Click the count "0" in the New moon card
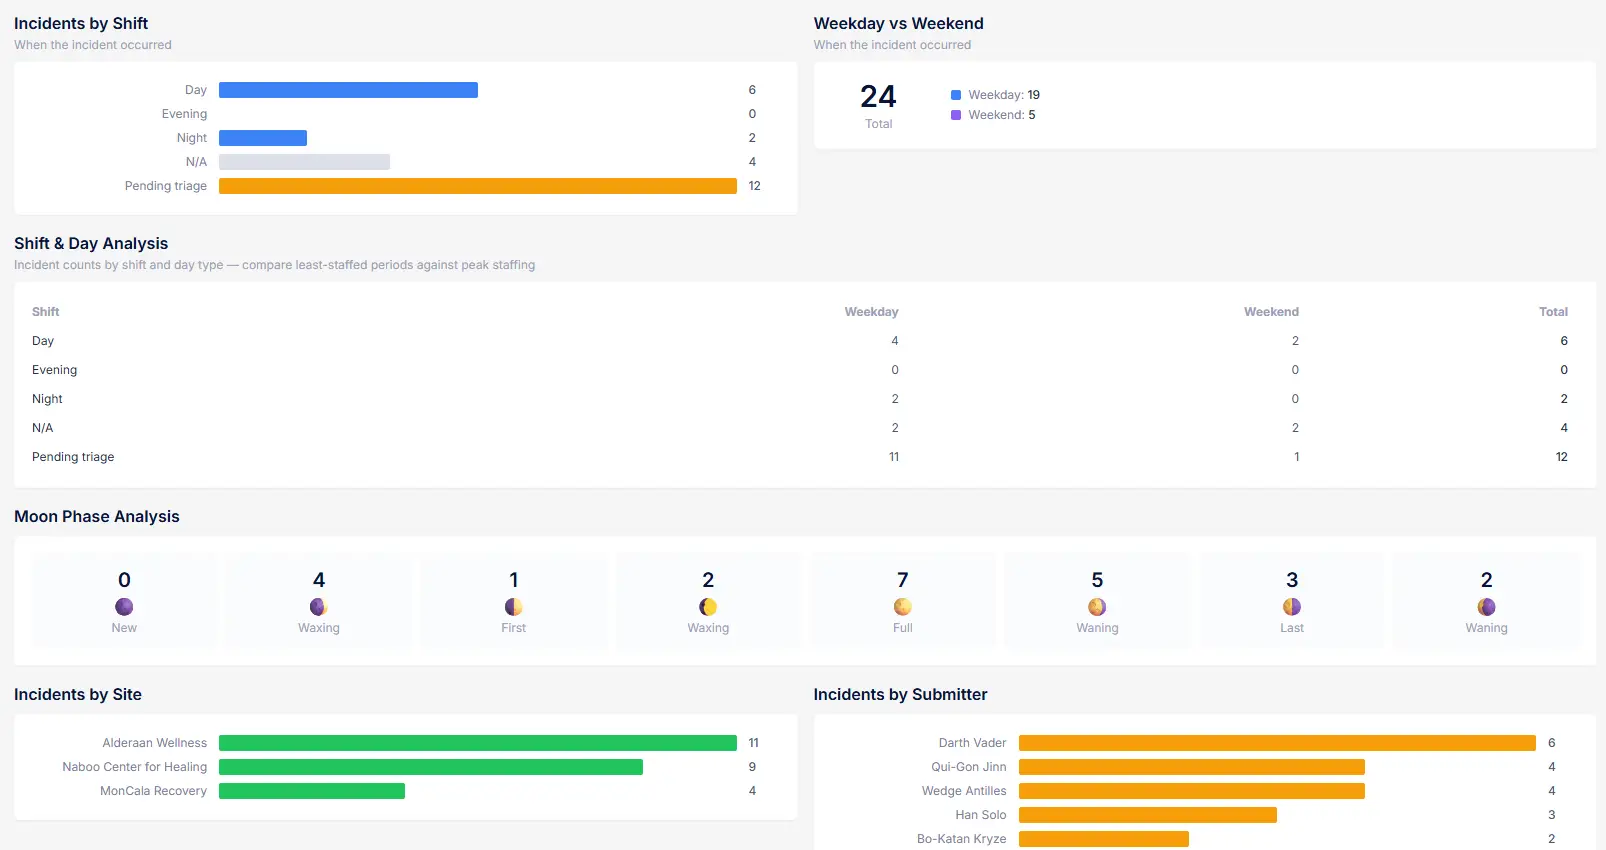The image size is (1606, 850). 124,580
